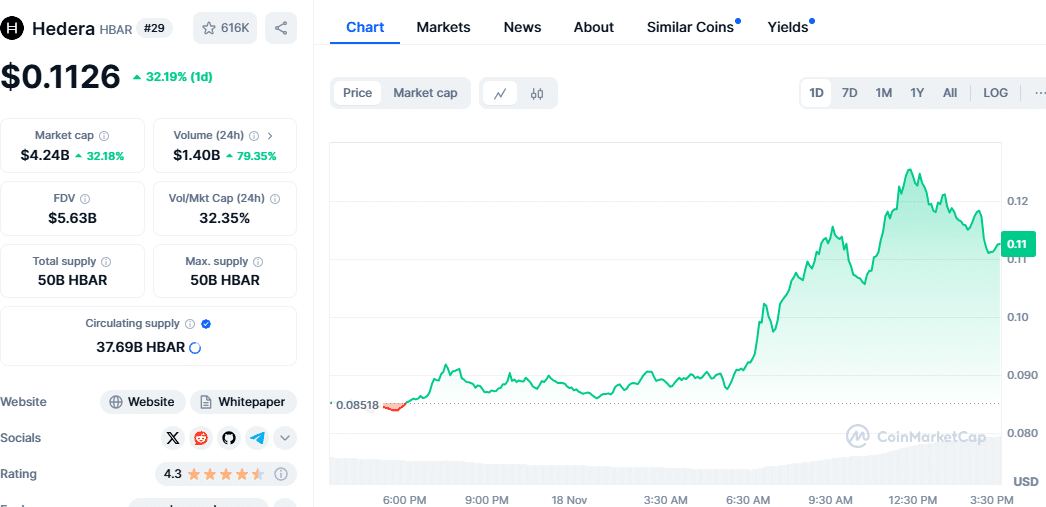Open the Website link button

coord(143,402)
